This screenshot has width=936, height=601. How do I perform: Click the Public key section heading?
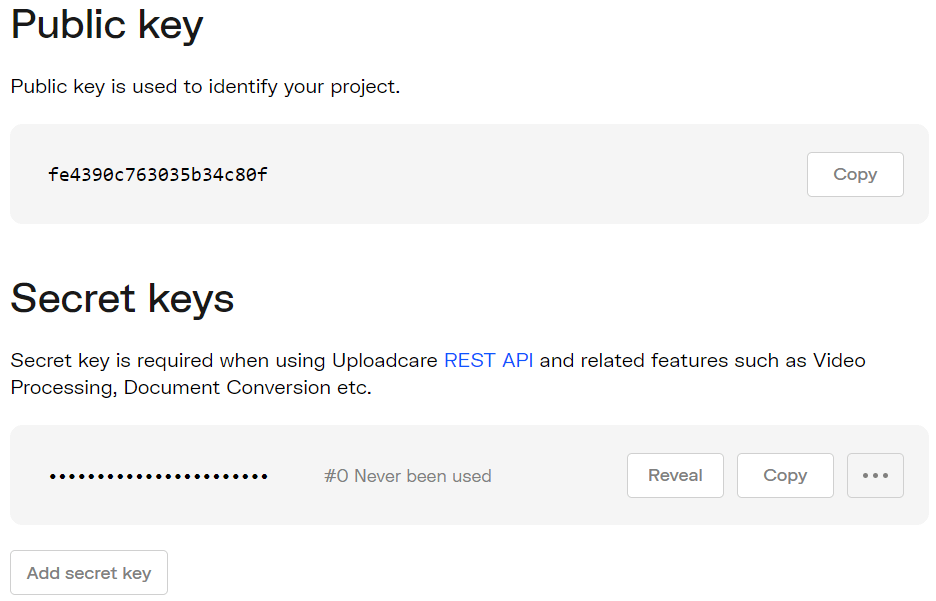click(106, 25)
